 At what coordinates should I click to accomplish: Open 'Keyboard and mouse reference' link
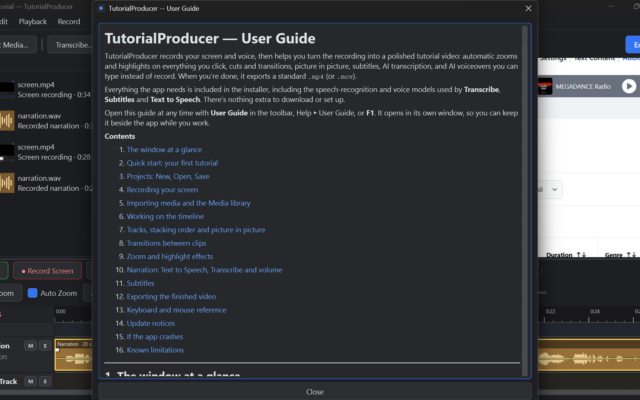(176, 310)
